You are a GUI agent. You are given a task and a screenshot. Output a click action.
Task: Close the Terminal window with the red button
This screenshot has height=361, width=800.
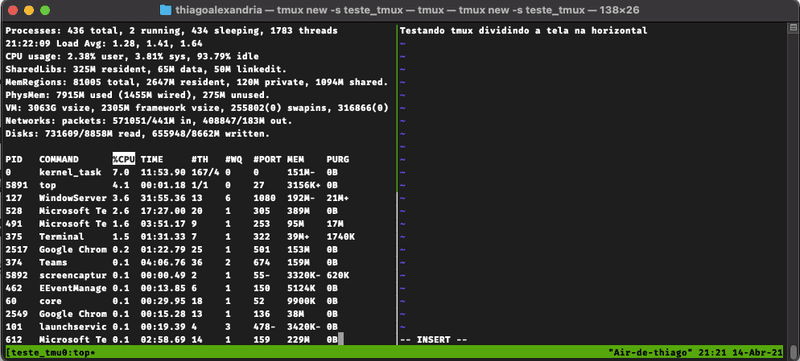pos(13,10)
